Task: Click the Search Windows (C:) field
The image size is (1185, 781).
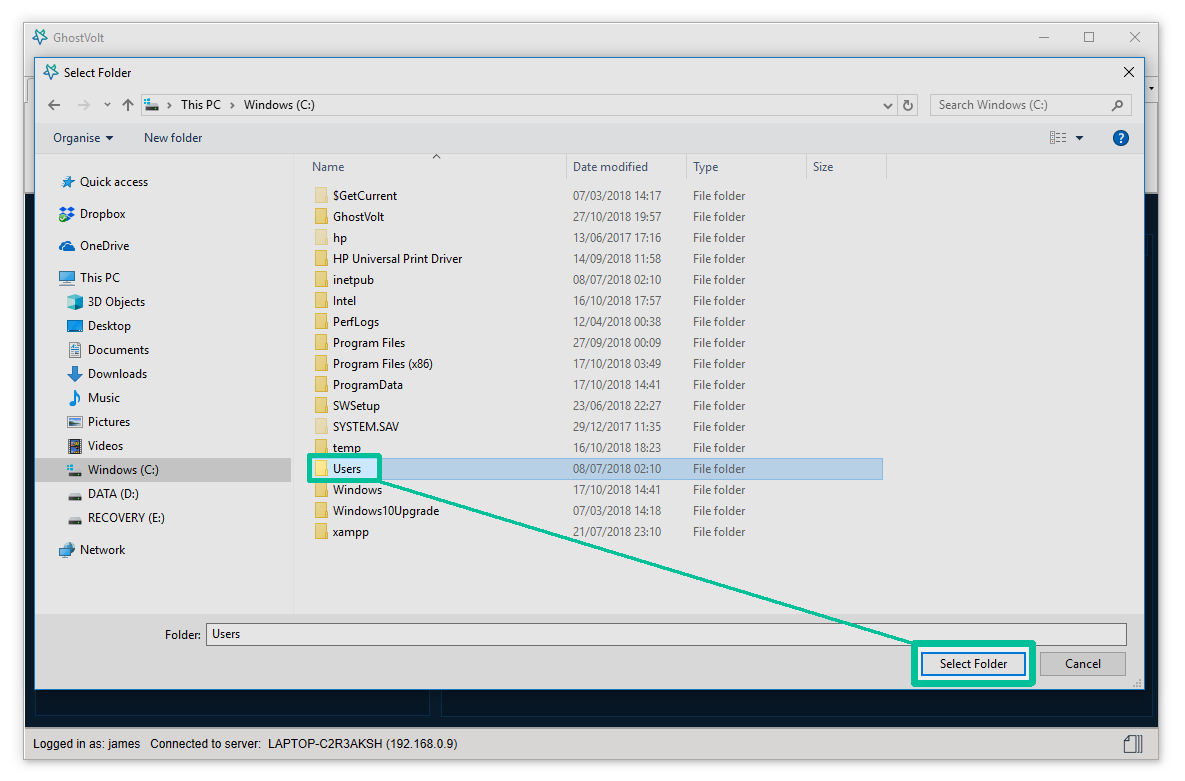Action: tap(1020, 105)
